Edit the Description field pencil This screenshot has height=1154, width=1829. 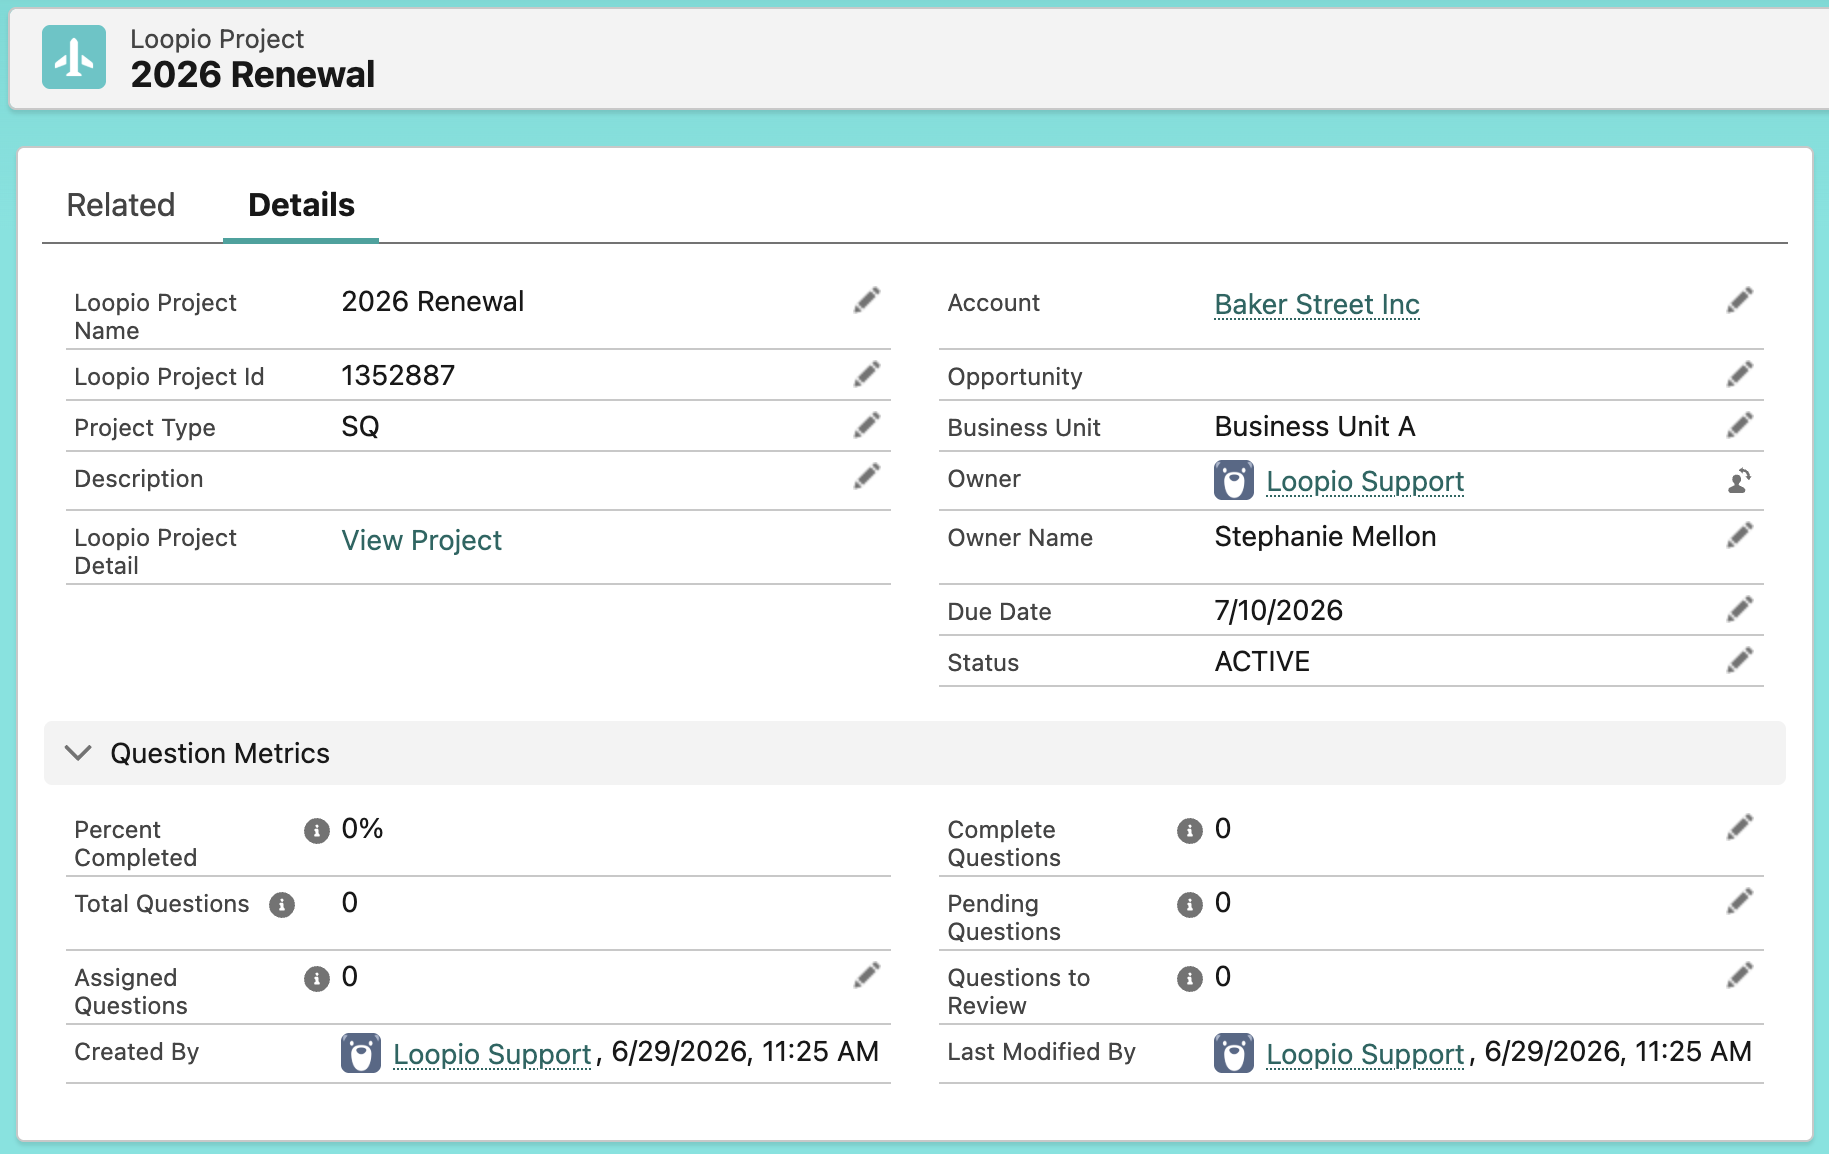(x=866, y=476)
